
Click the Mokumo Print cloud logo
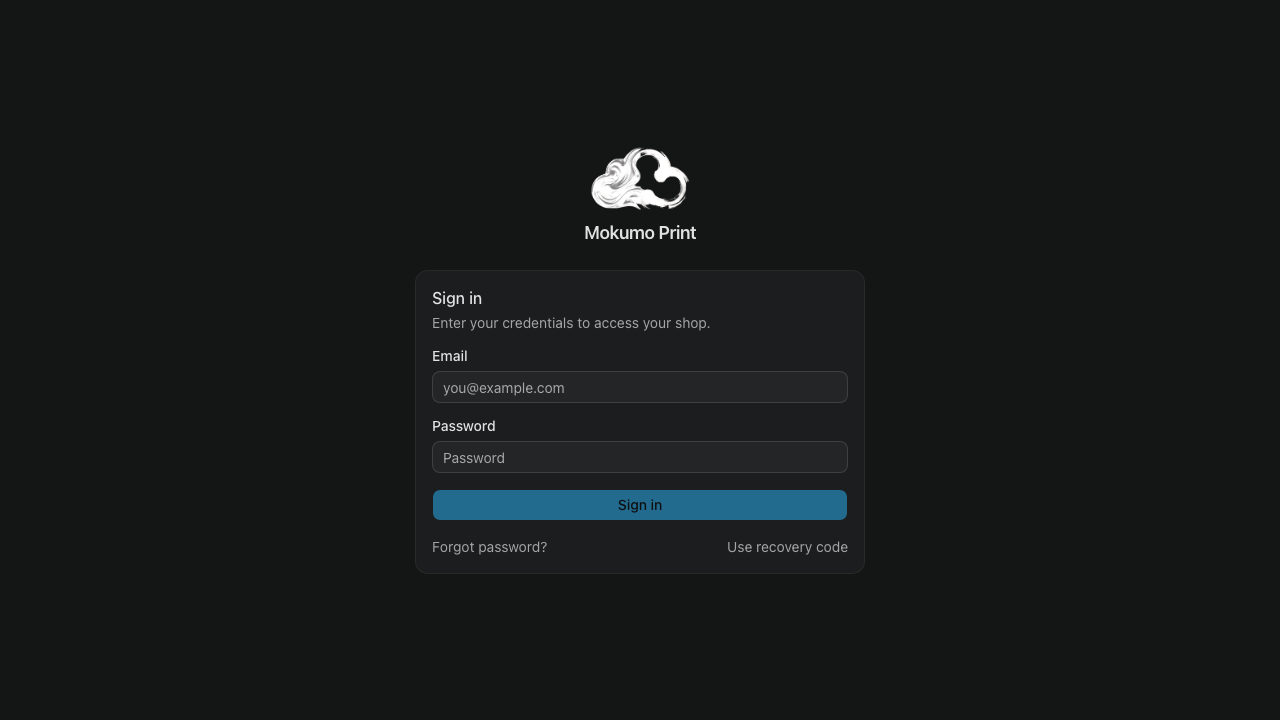point(640,179)
